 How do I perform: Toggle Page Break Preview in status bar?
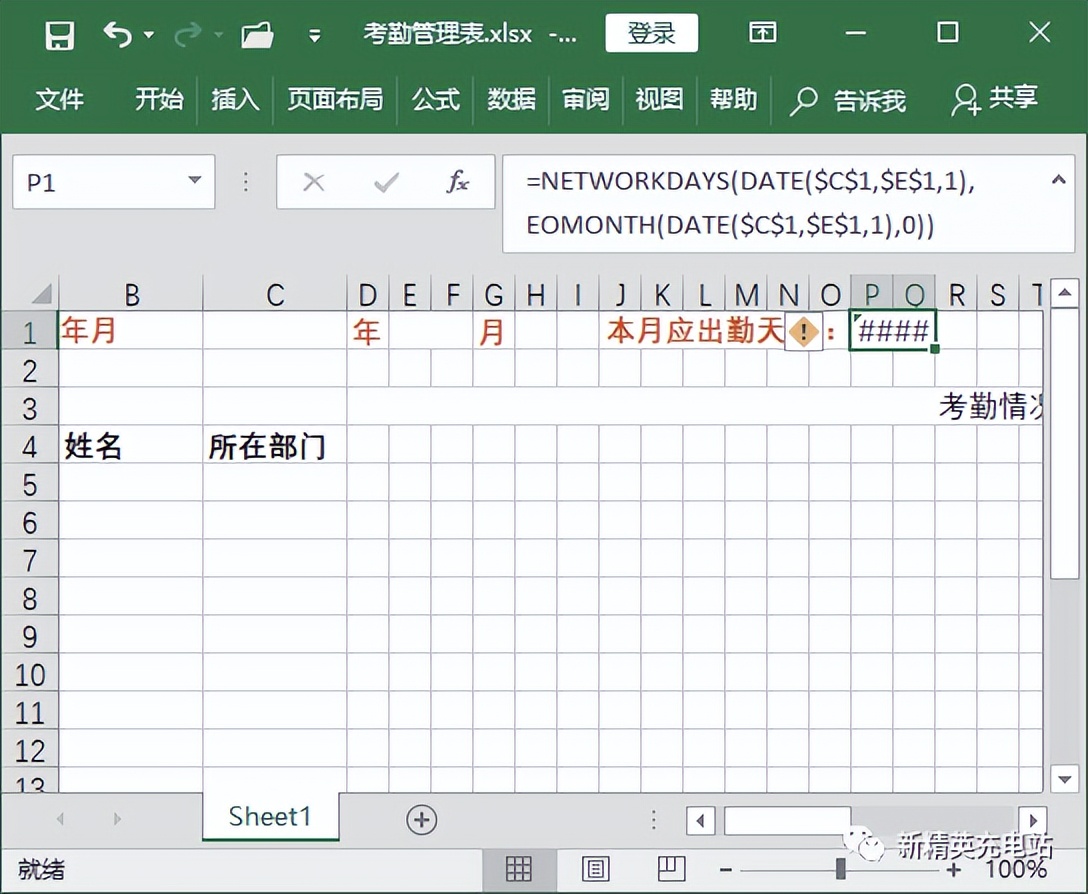click(671, 868)
